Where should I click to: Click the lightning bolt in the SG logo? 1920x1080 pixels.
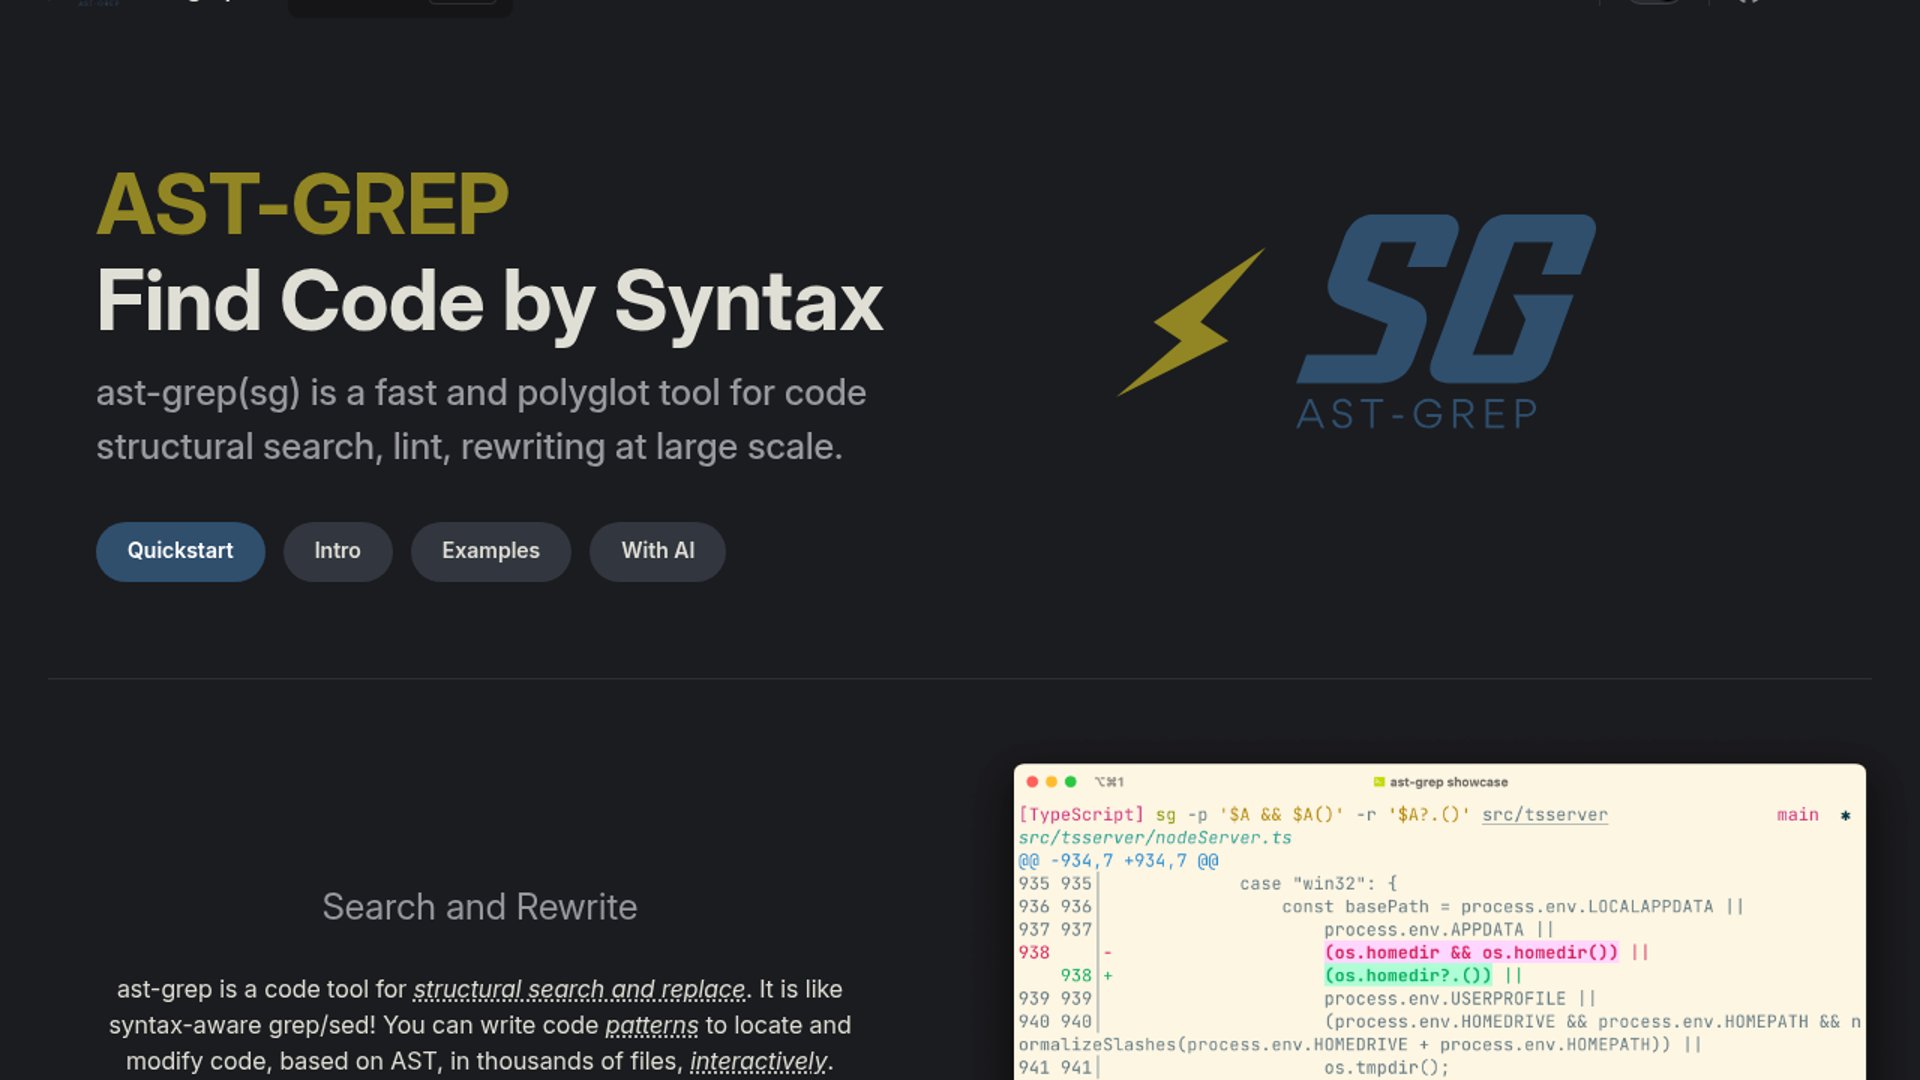(x=1191, y=322)
